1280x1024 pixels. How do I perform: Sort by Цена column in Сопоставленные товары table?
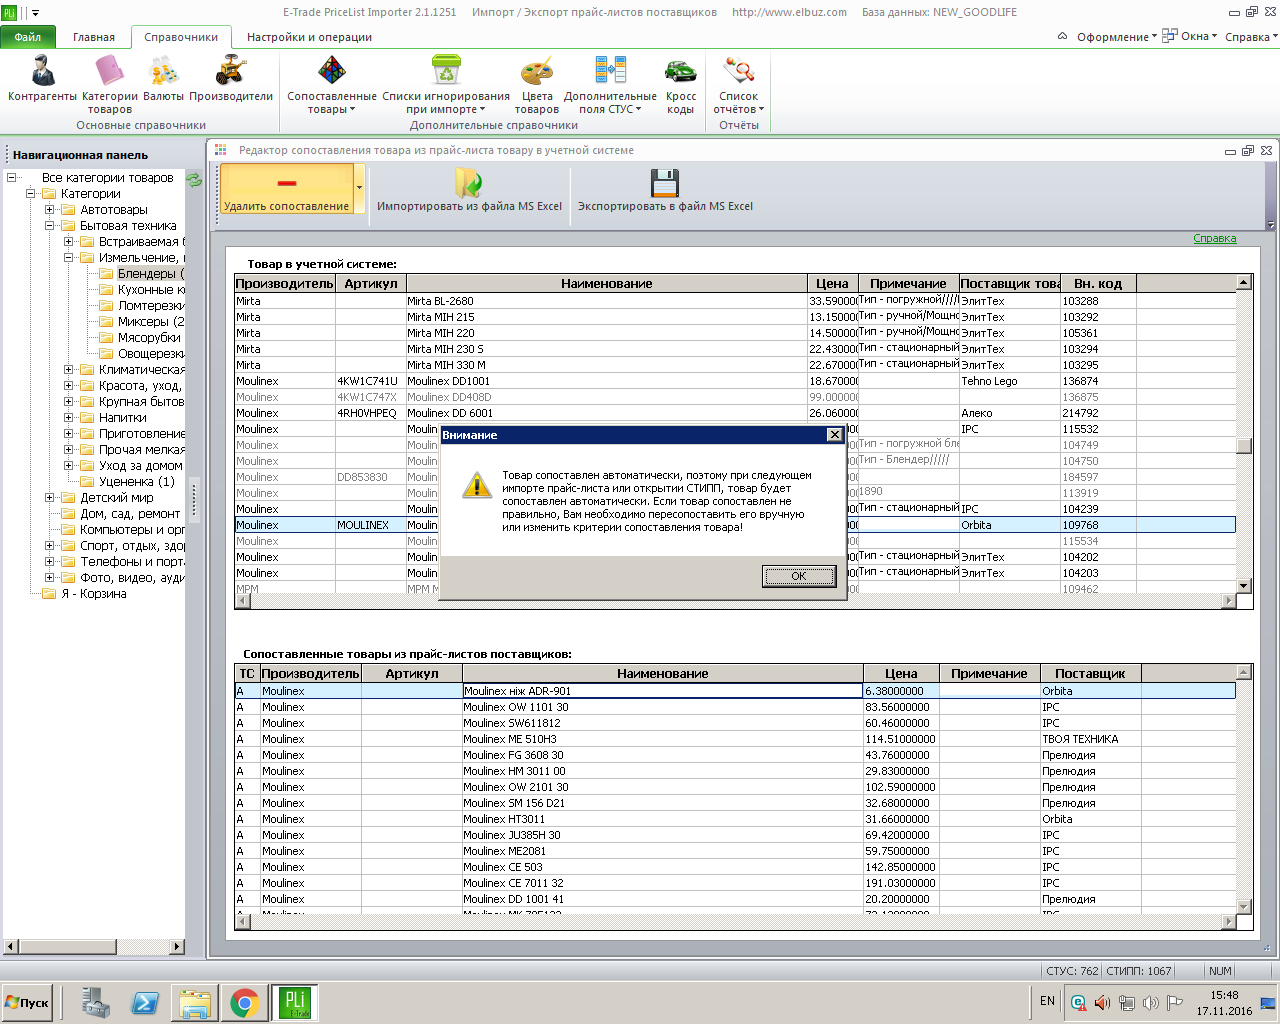pyautogui.click(x=901, y=674)
